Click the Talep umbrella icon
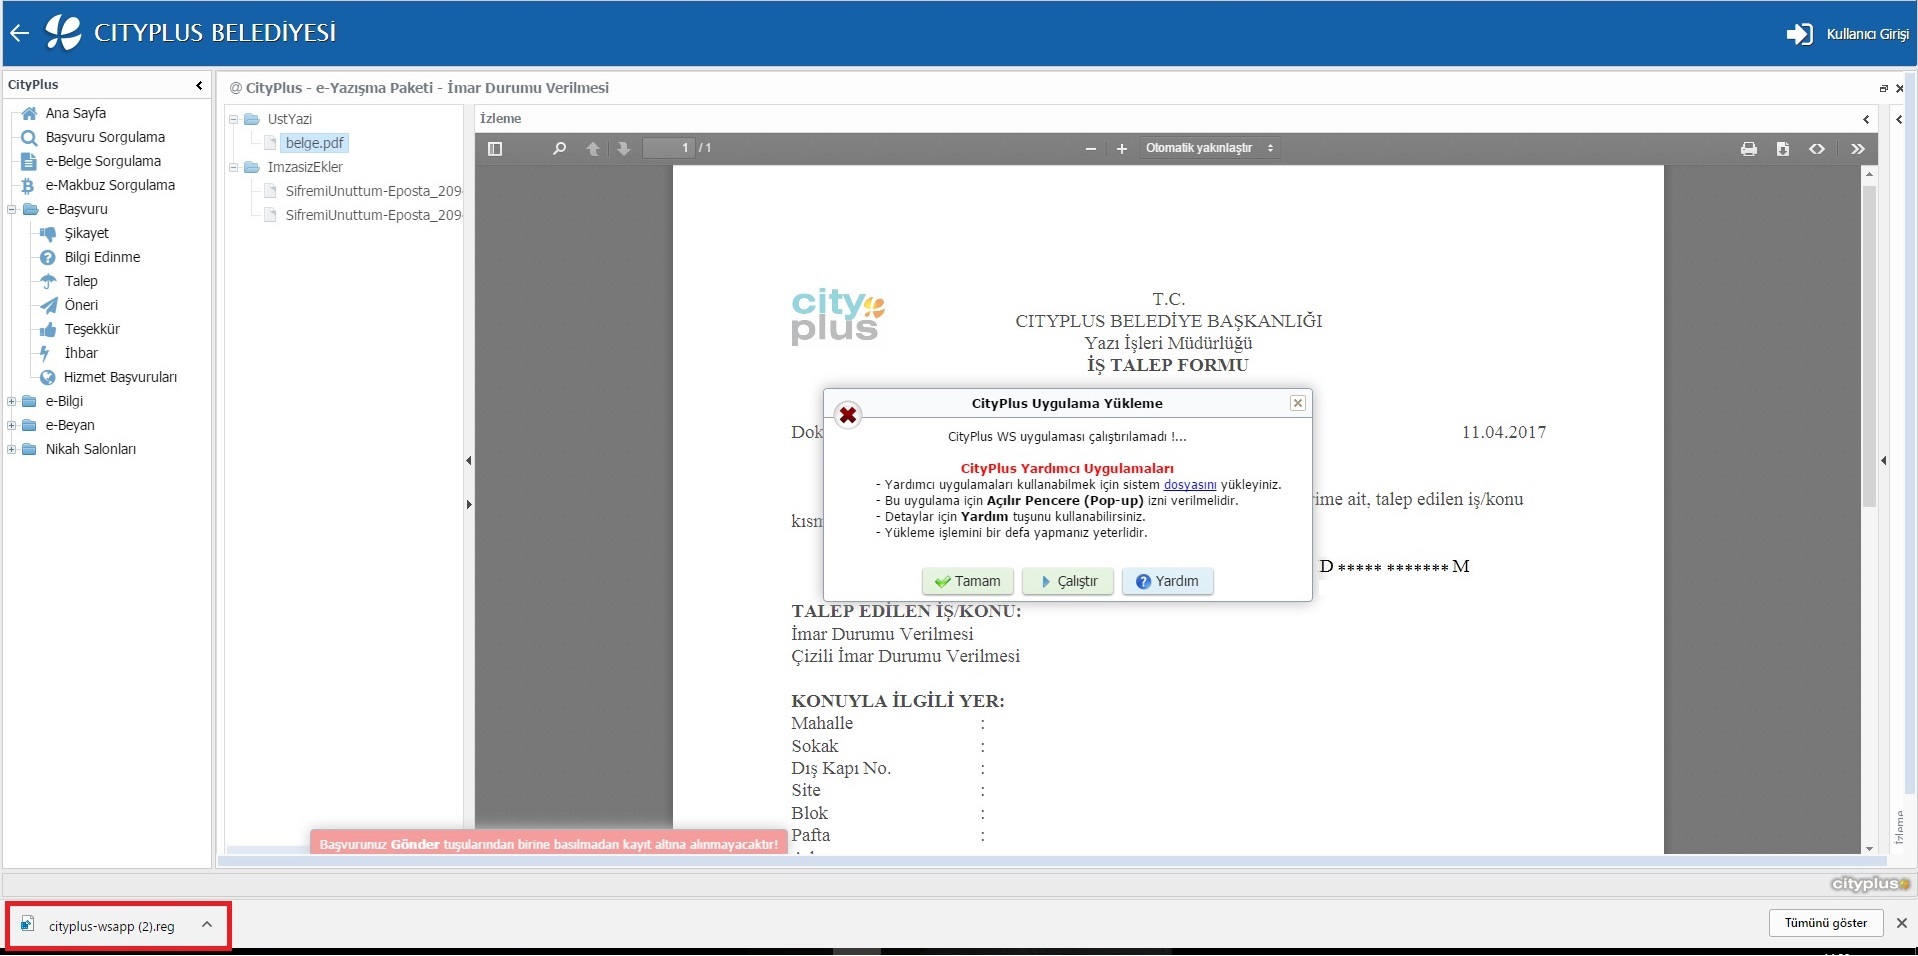This screenshot has width=1918, height=956. coord(47,281)
